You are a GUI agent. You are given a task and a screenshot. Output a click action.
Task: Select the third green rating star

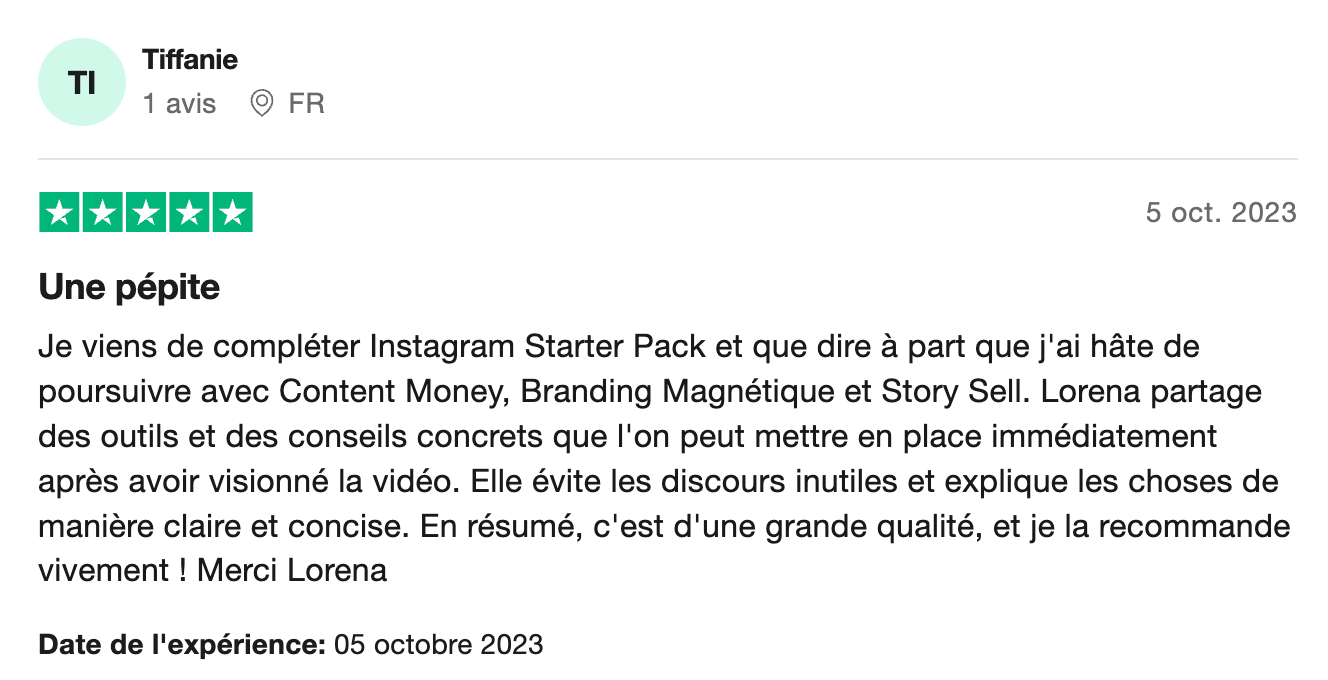(146, 212)
